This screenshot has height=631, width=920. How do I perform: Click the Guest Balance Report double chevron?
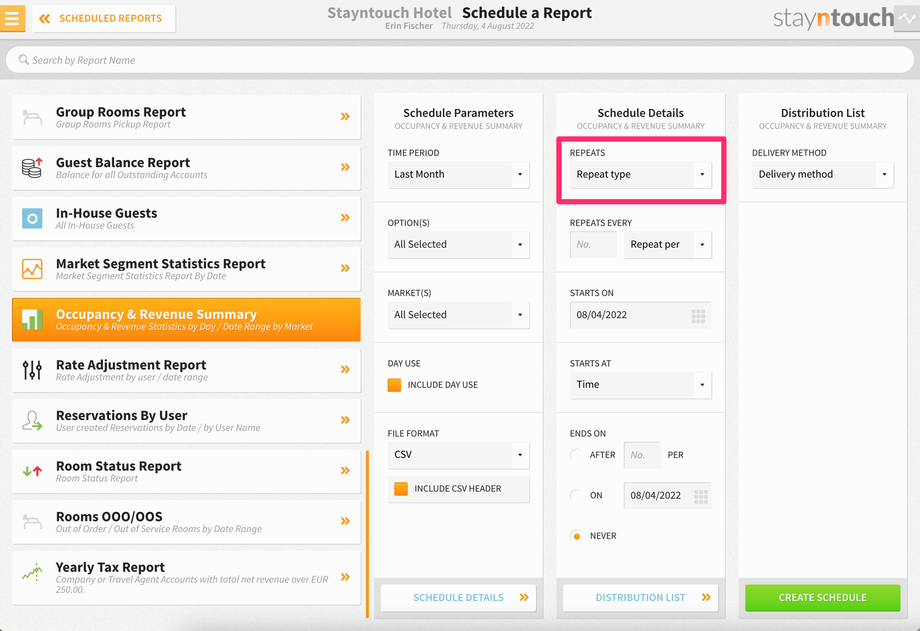click(x=345, y=167)
